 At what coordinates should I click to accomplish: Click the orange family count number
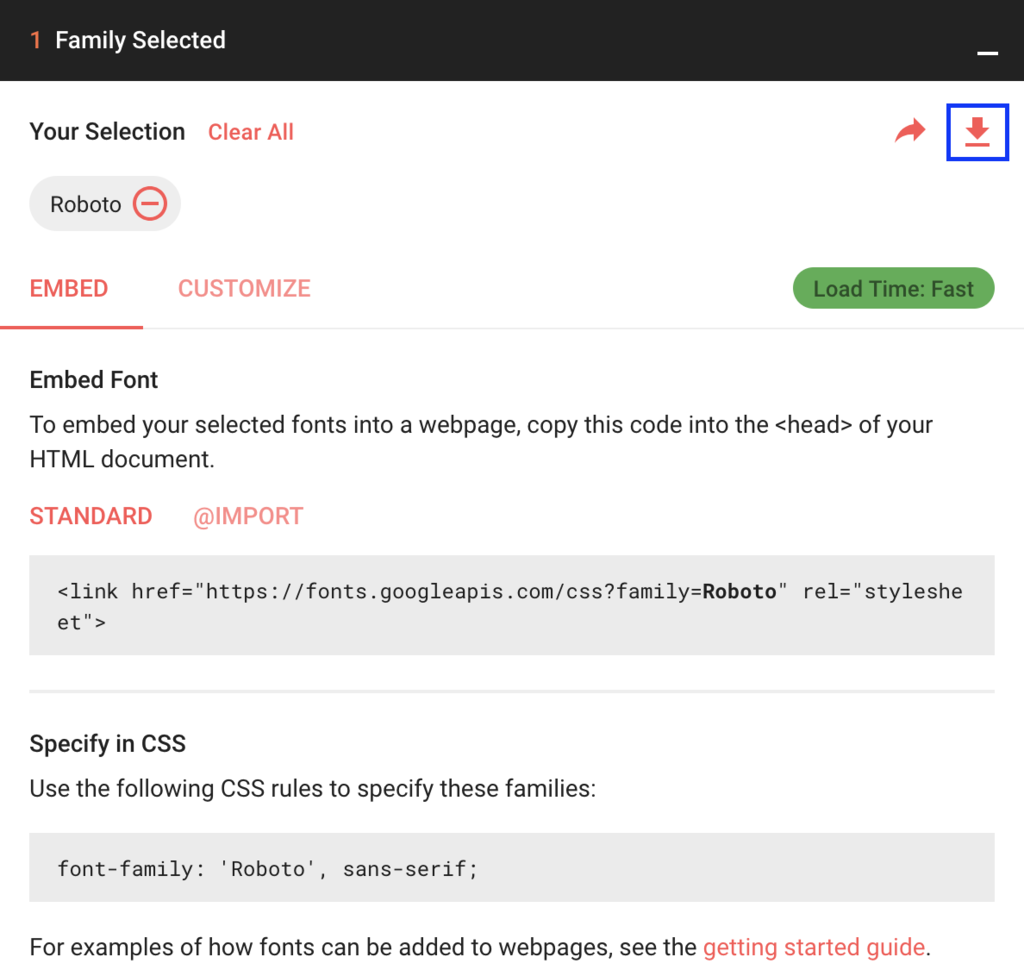[36, 41]
